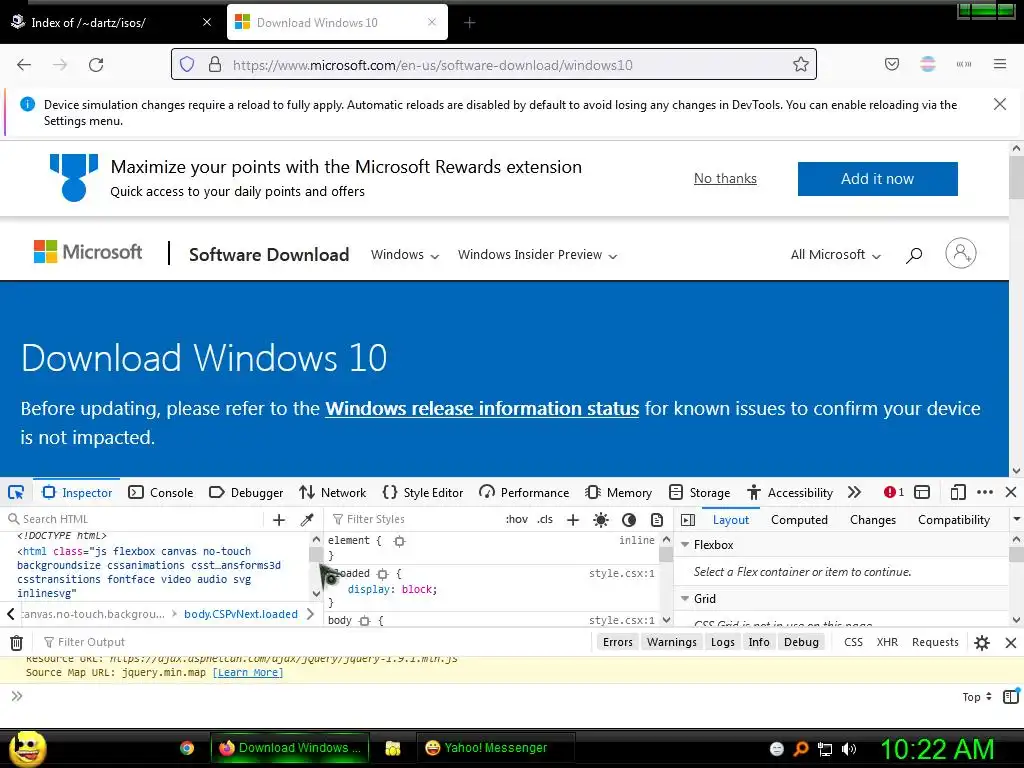
Task: Click the browser back arrow
Action: [x=24, y=65]
